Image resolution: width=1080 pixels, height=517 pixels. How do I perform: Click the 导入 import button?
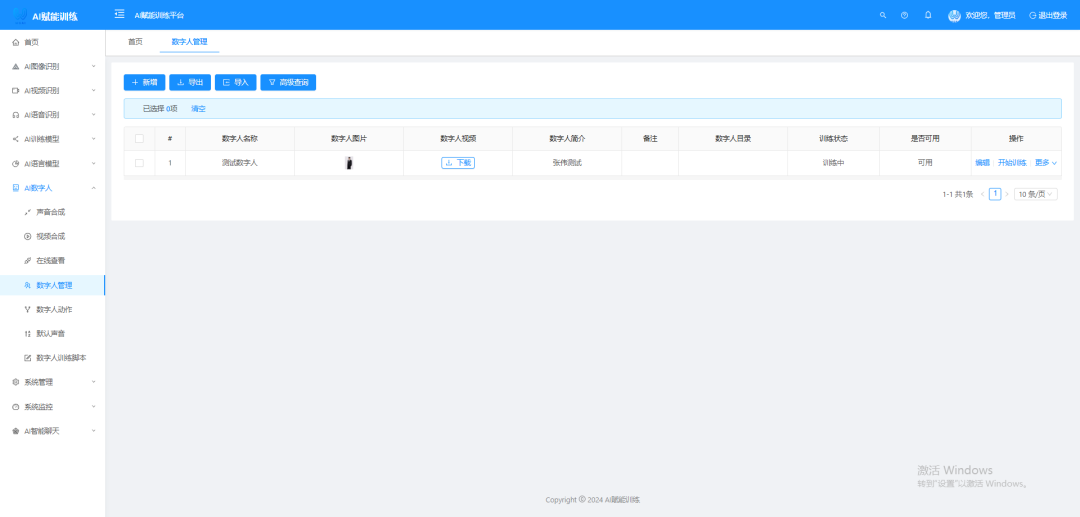[x=236, y=83]
